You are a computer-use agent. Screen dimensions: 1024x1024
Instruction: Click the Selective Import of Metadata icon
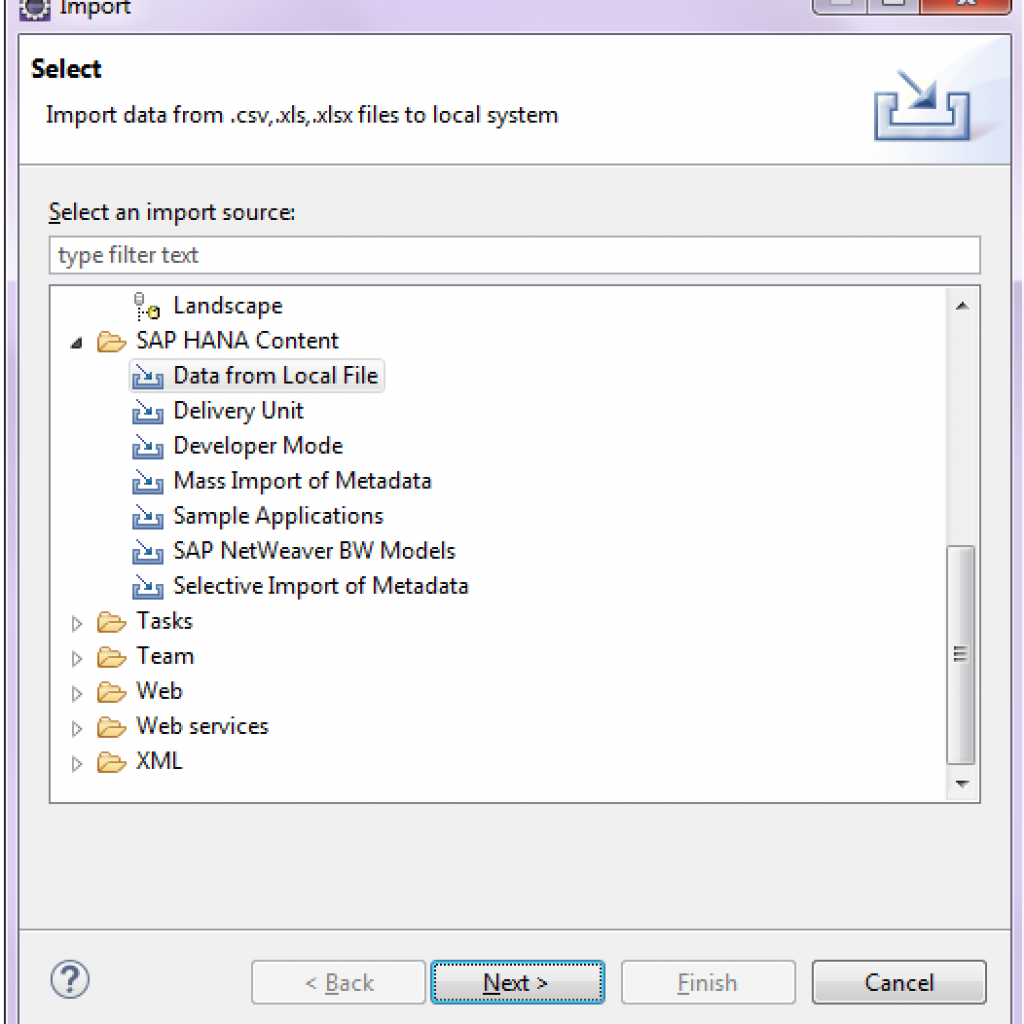click(148, 586)
